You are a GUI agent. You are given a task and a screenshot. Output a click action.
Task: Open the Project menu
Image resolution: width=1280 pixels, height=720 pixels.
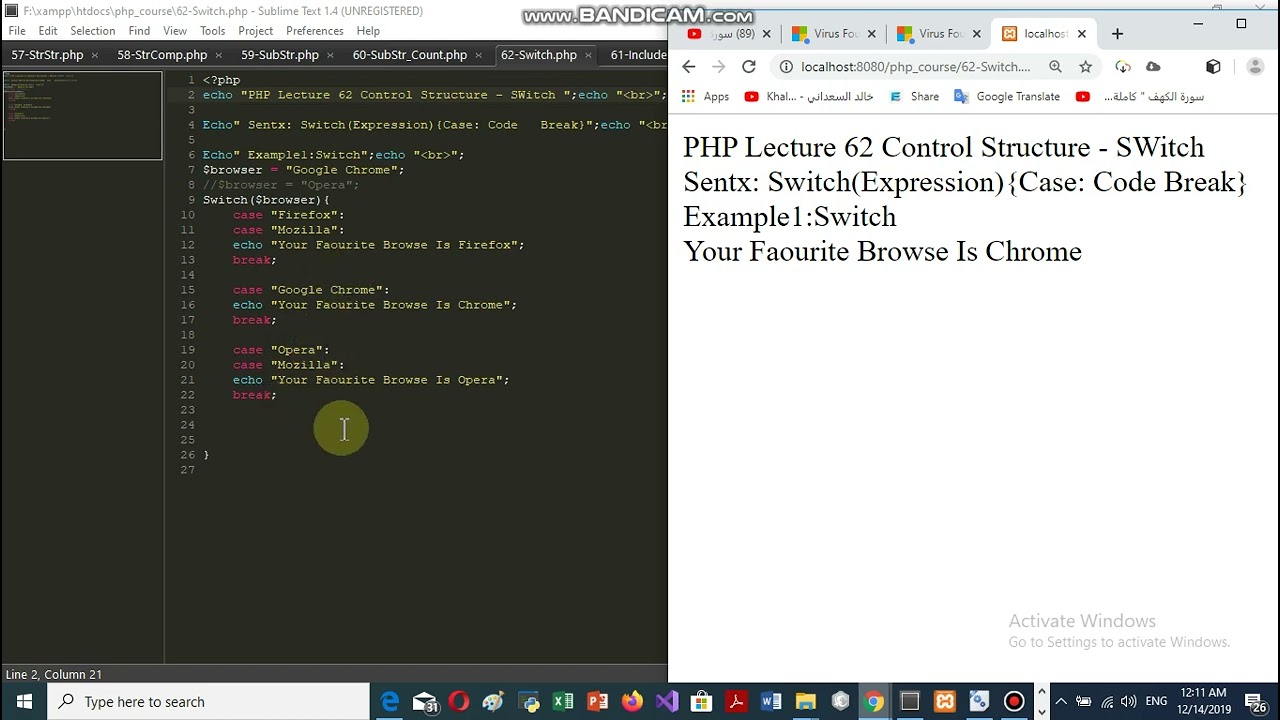(255, 31)
